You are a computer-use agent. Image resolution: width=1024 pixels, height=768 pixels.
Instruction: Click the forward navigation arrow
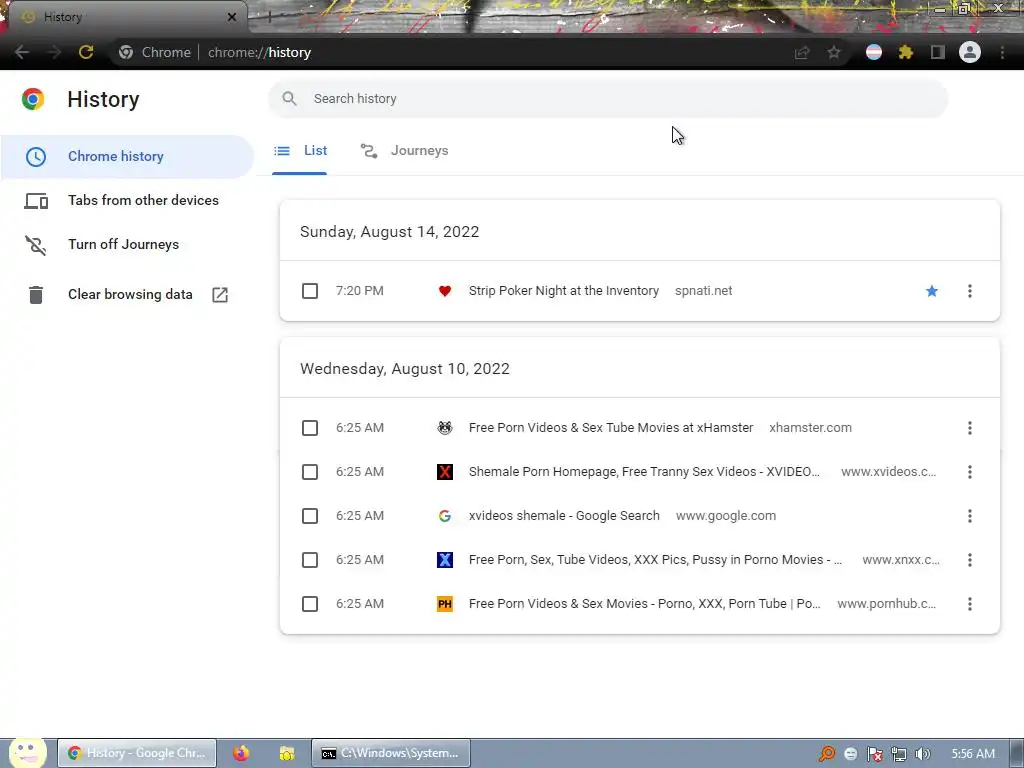coord(54,52)
